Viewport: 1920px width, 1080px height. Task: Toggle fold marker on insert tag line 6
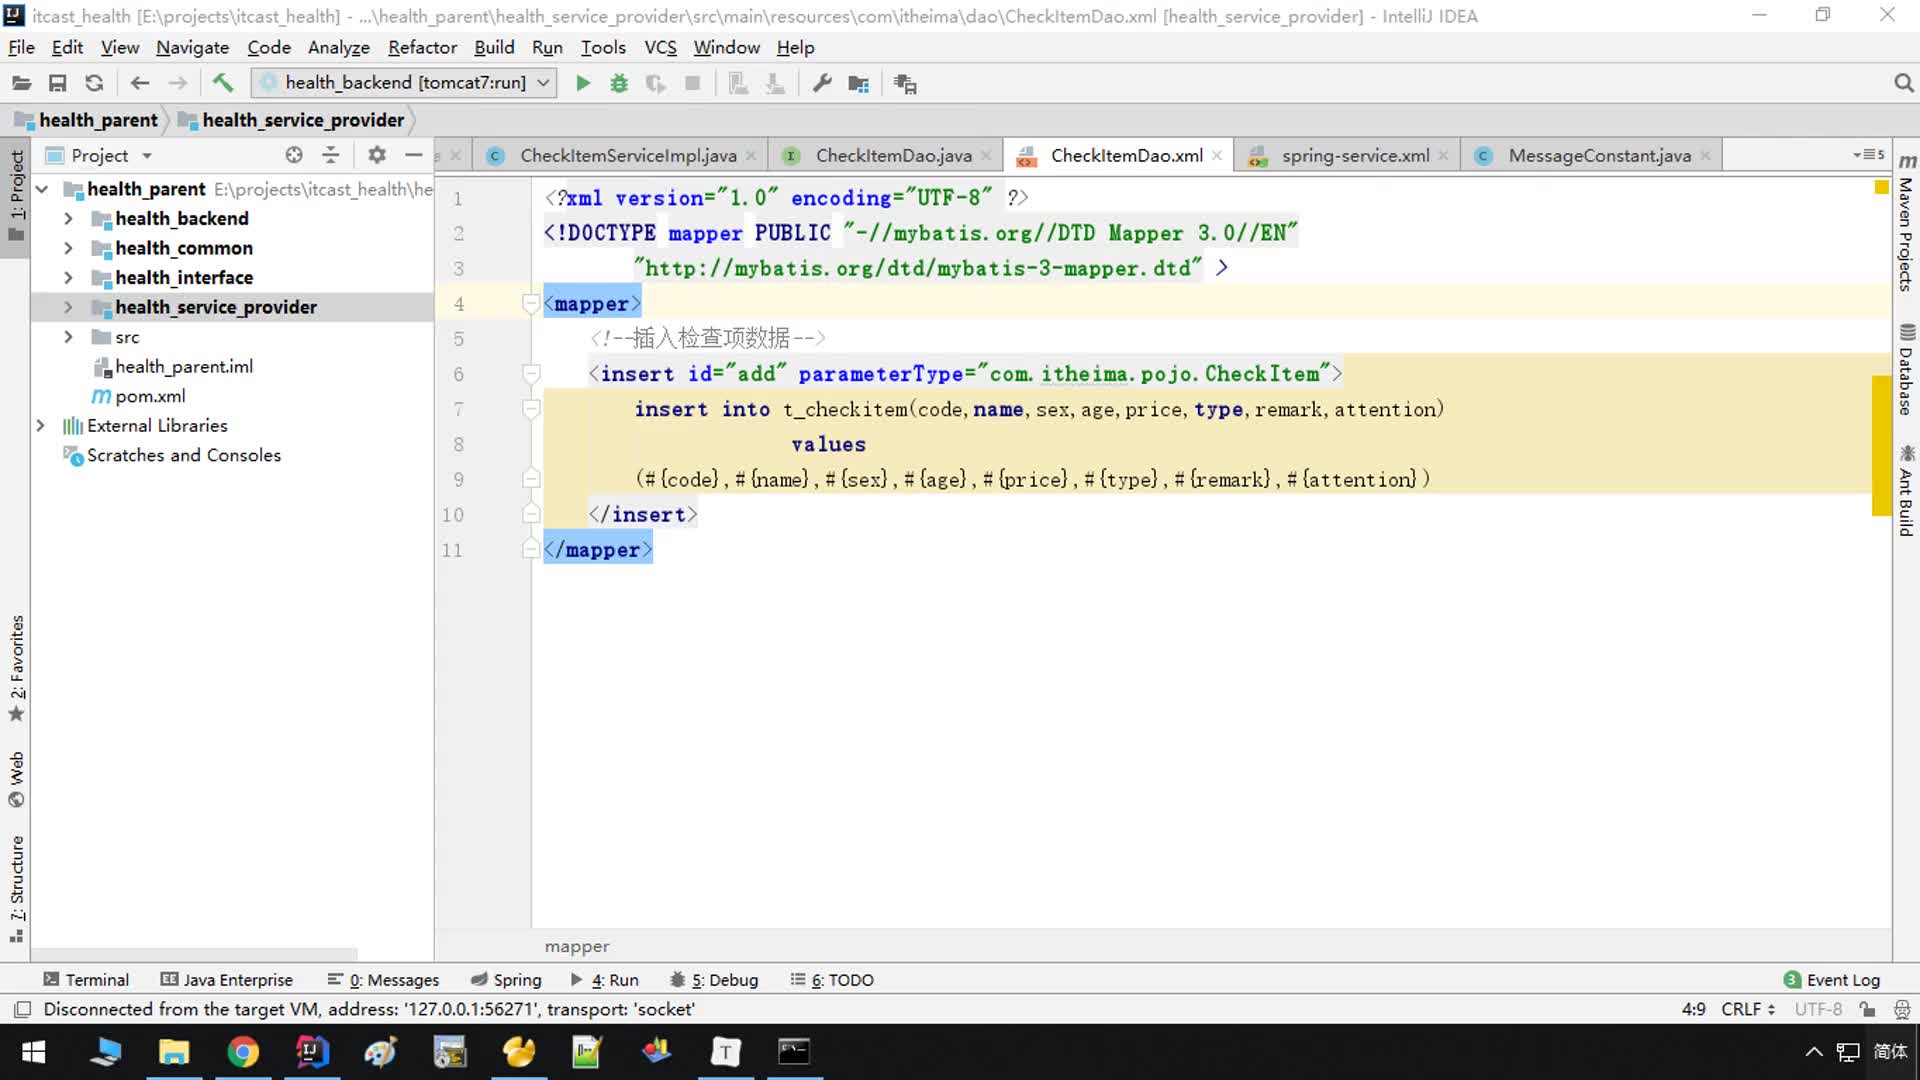[x=531, y=373]
